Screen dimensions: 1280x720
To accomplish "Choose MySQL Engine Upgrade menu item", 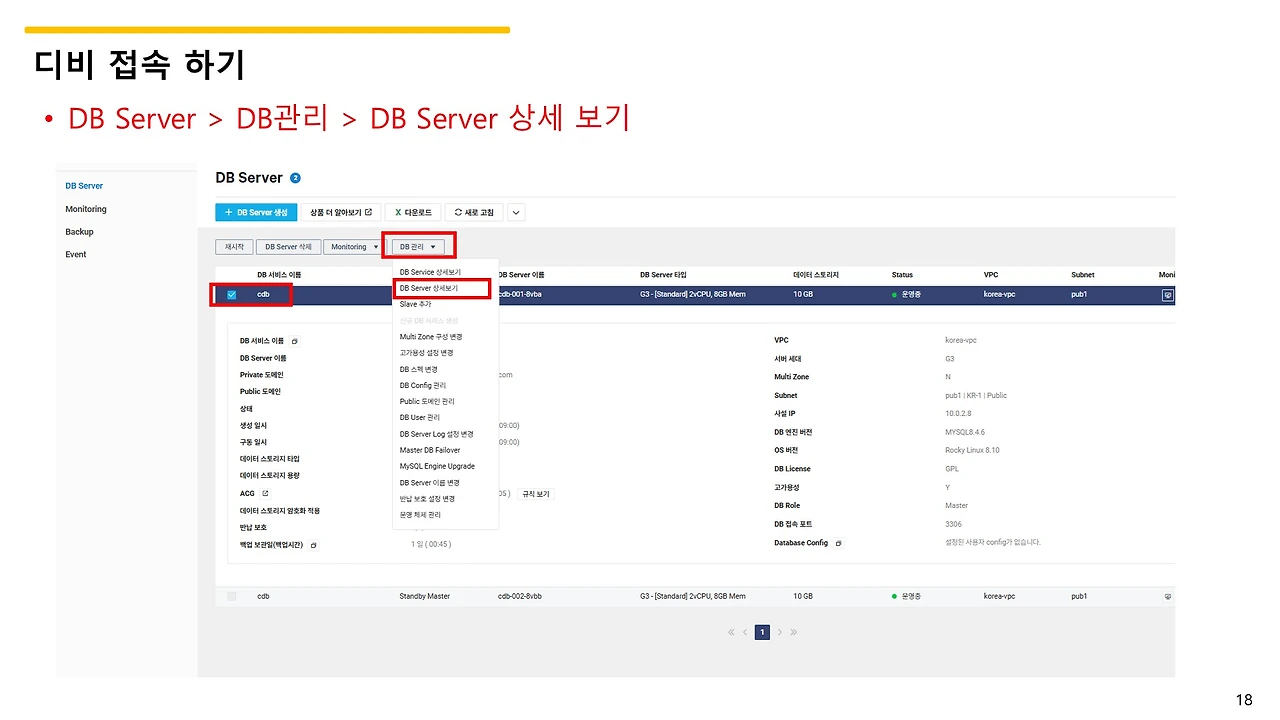I will [437, 466].
